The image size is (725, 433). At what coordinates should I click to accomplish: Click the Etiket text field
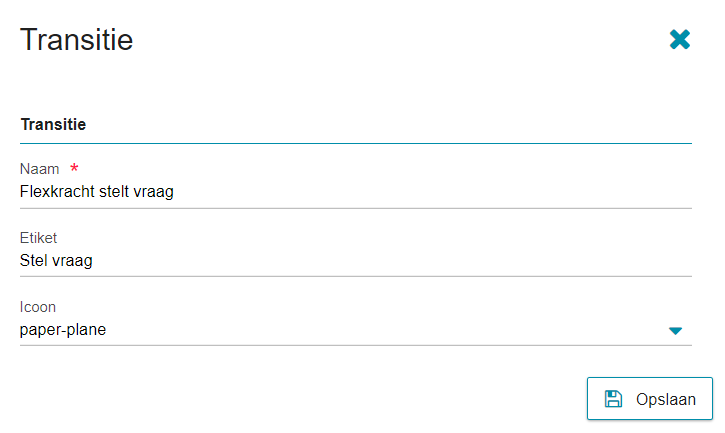click(x=356, y=260)
